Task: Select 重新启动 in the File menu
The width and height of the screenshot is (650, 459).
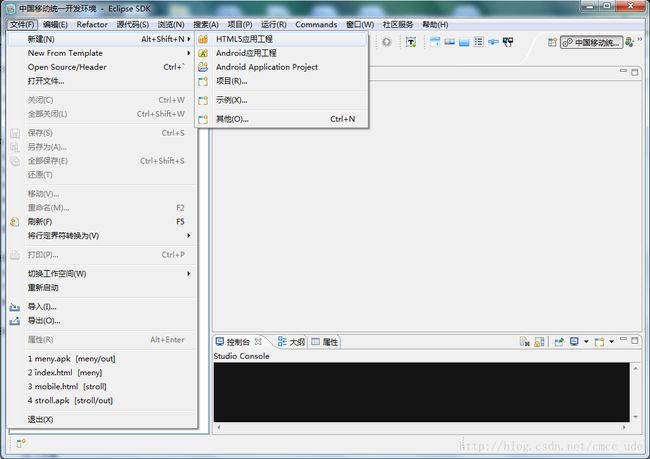Action: coord(102,288)
